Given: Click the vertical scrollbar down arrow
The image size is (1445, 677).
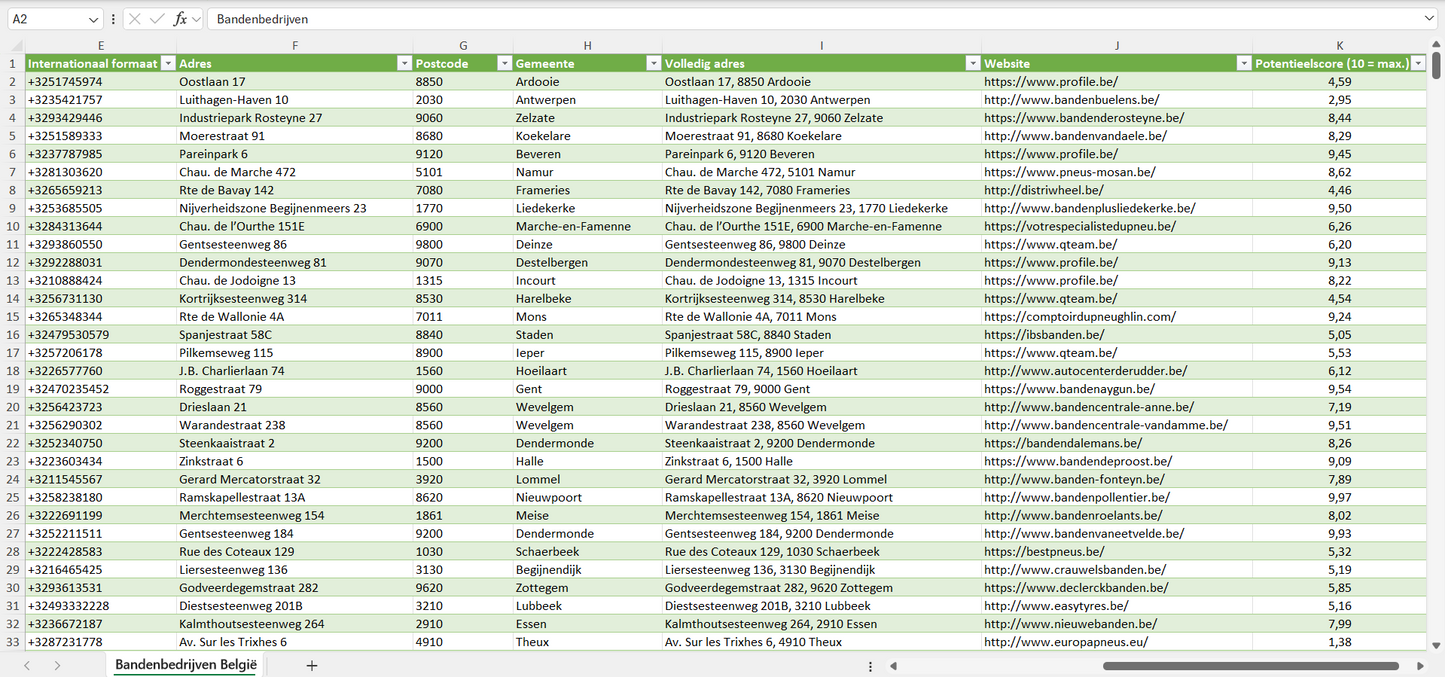Looking at the screenshot, I should [1437, 646].
